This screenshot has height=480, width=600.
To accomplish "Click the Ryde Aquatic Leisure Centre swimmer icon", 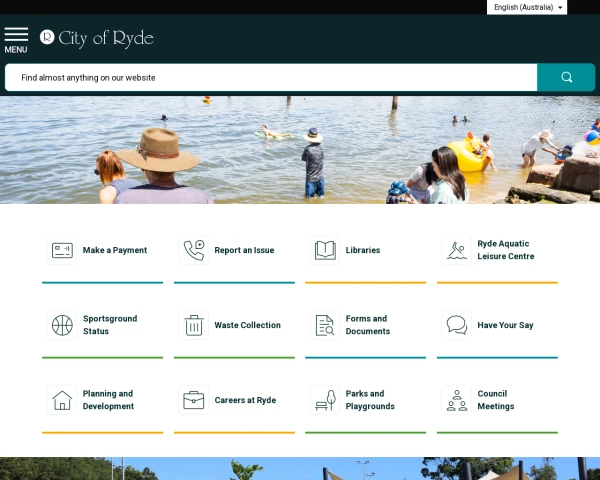I will 457,250.
